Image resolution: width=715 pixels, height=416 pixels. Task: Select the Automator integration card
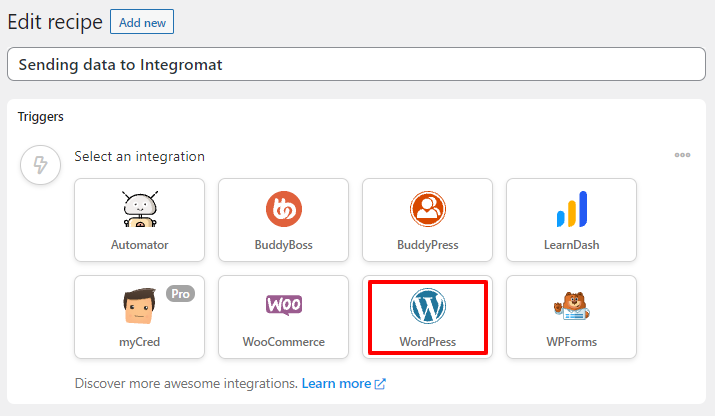140,220
